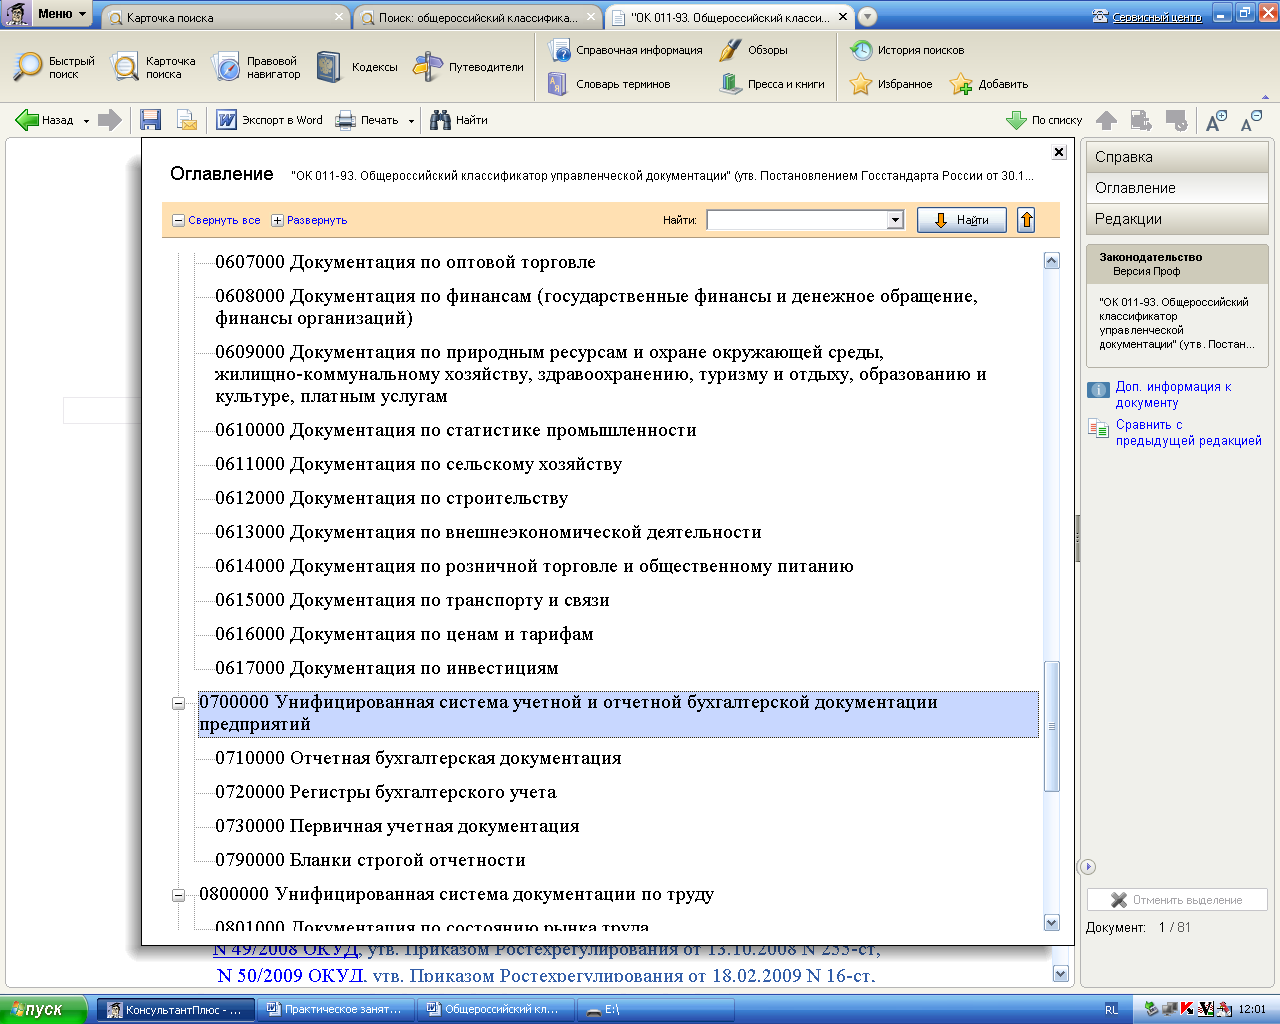
Task: Select Справка panel tab
Action: point(1177,157)
